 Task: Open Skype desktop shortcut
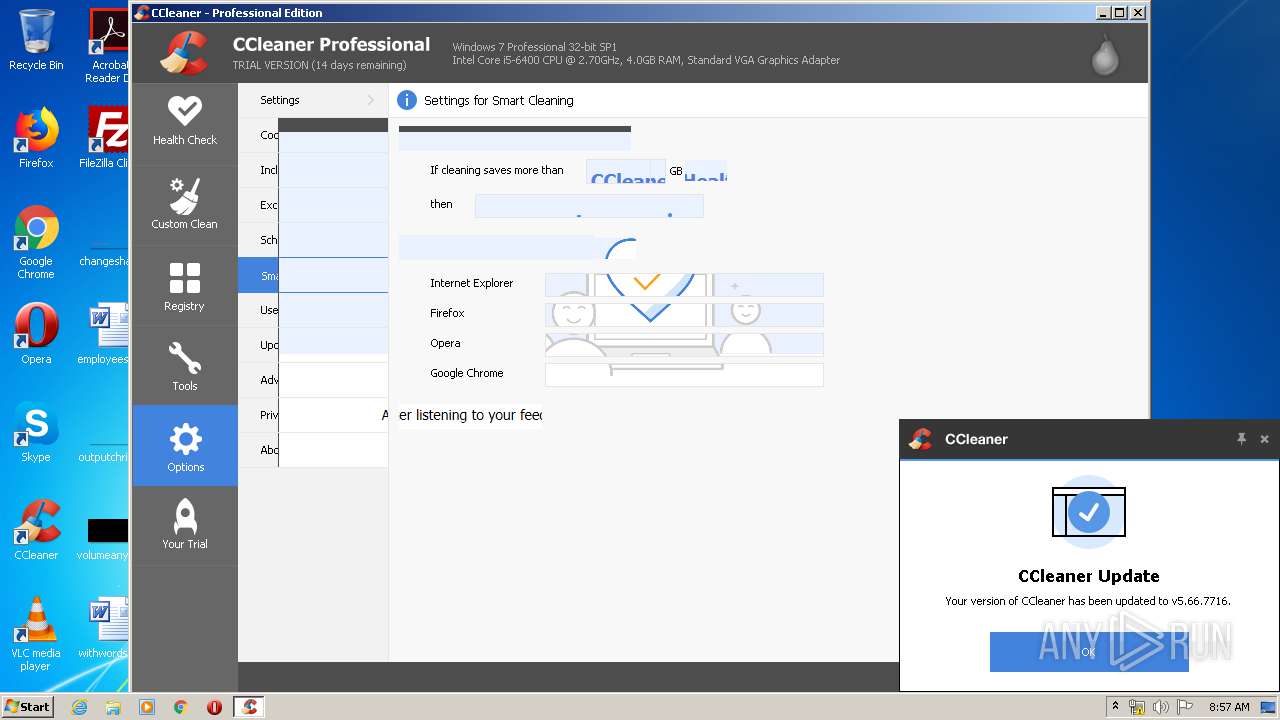click(36, 432)
